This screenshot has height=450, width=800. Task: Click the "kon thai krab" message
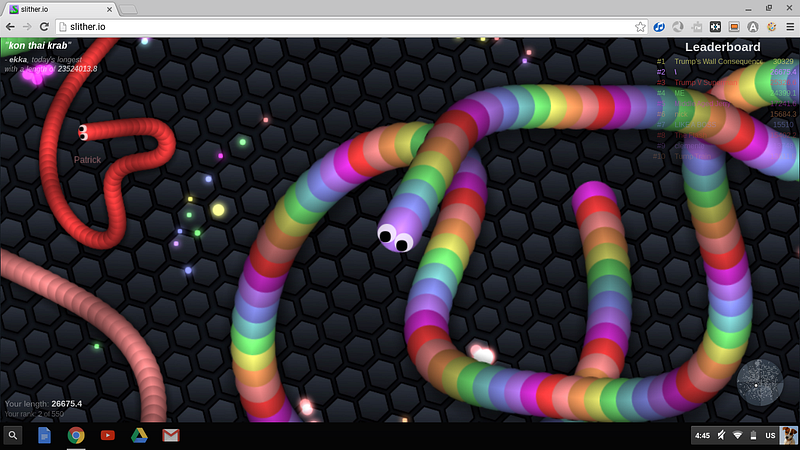point(38,45)
